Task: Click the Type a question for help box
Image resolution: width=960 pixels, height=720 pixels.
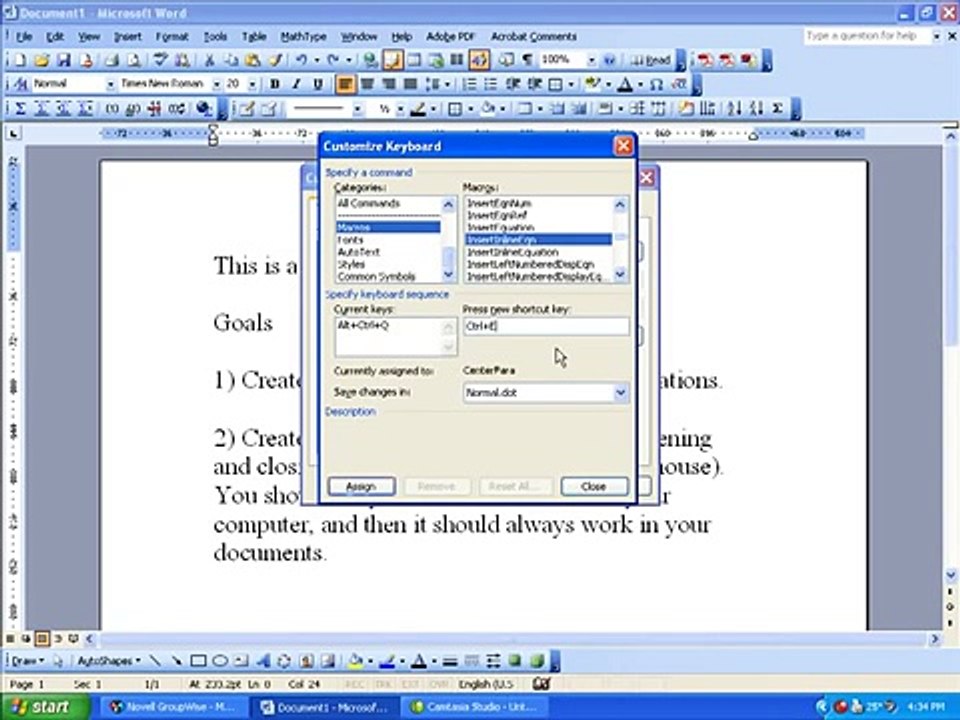Action: pyautogui.click(x=867, y=36)
